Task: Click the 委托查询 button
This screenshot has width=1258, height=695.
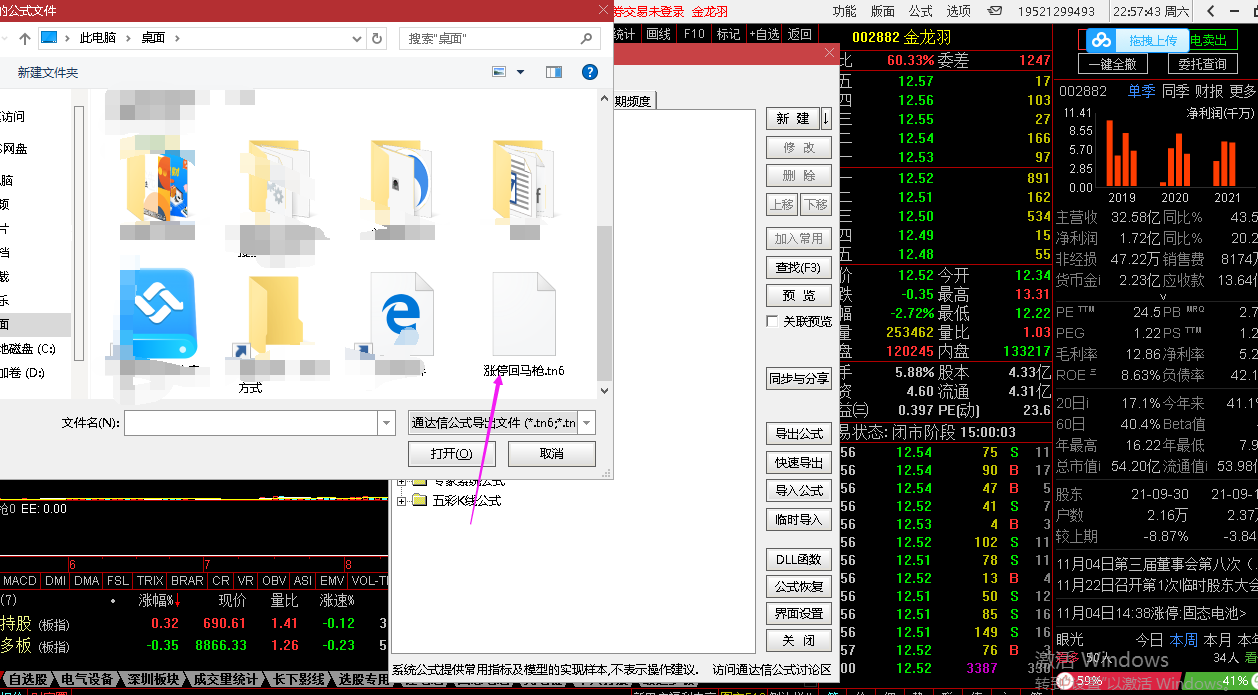Action: [x=1202, y=64]
